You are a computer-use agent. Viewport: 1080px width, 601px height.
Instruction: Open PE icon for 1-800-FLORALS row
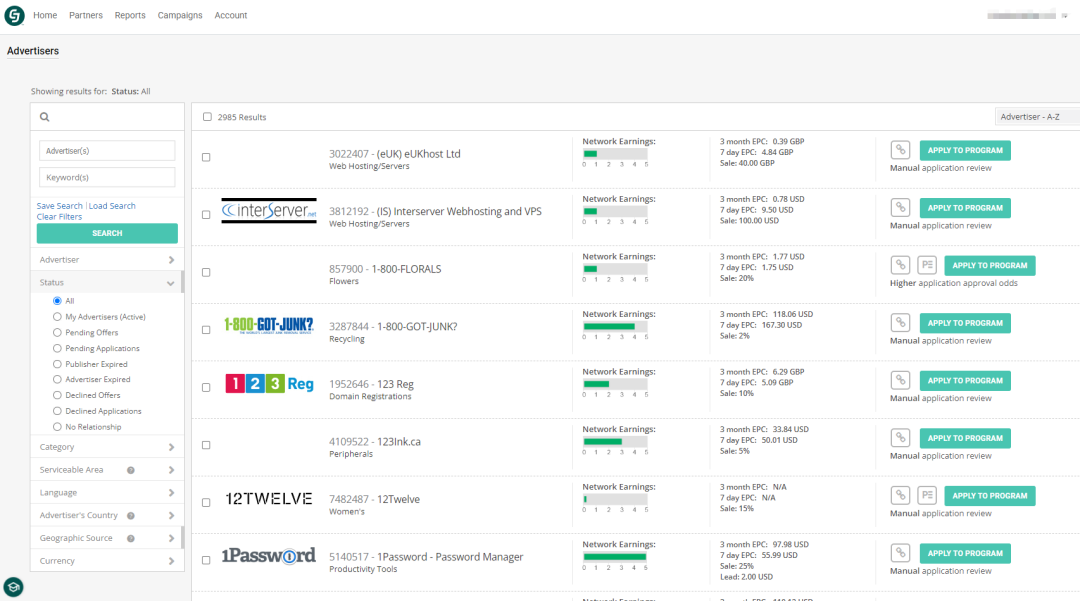click(x=927, y=265)
